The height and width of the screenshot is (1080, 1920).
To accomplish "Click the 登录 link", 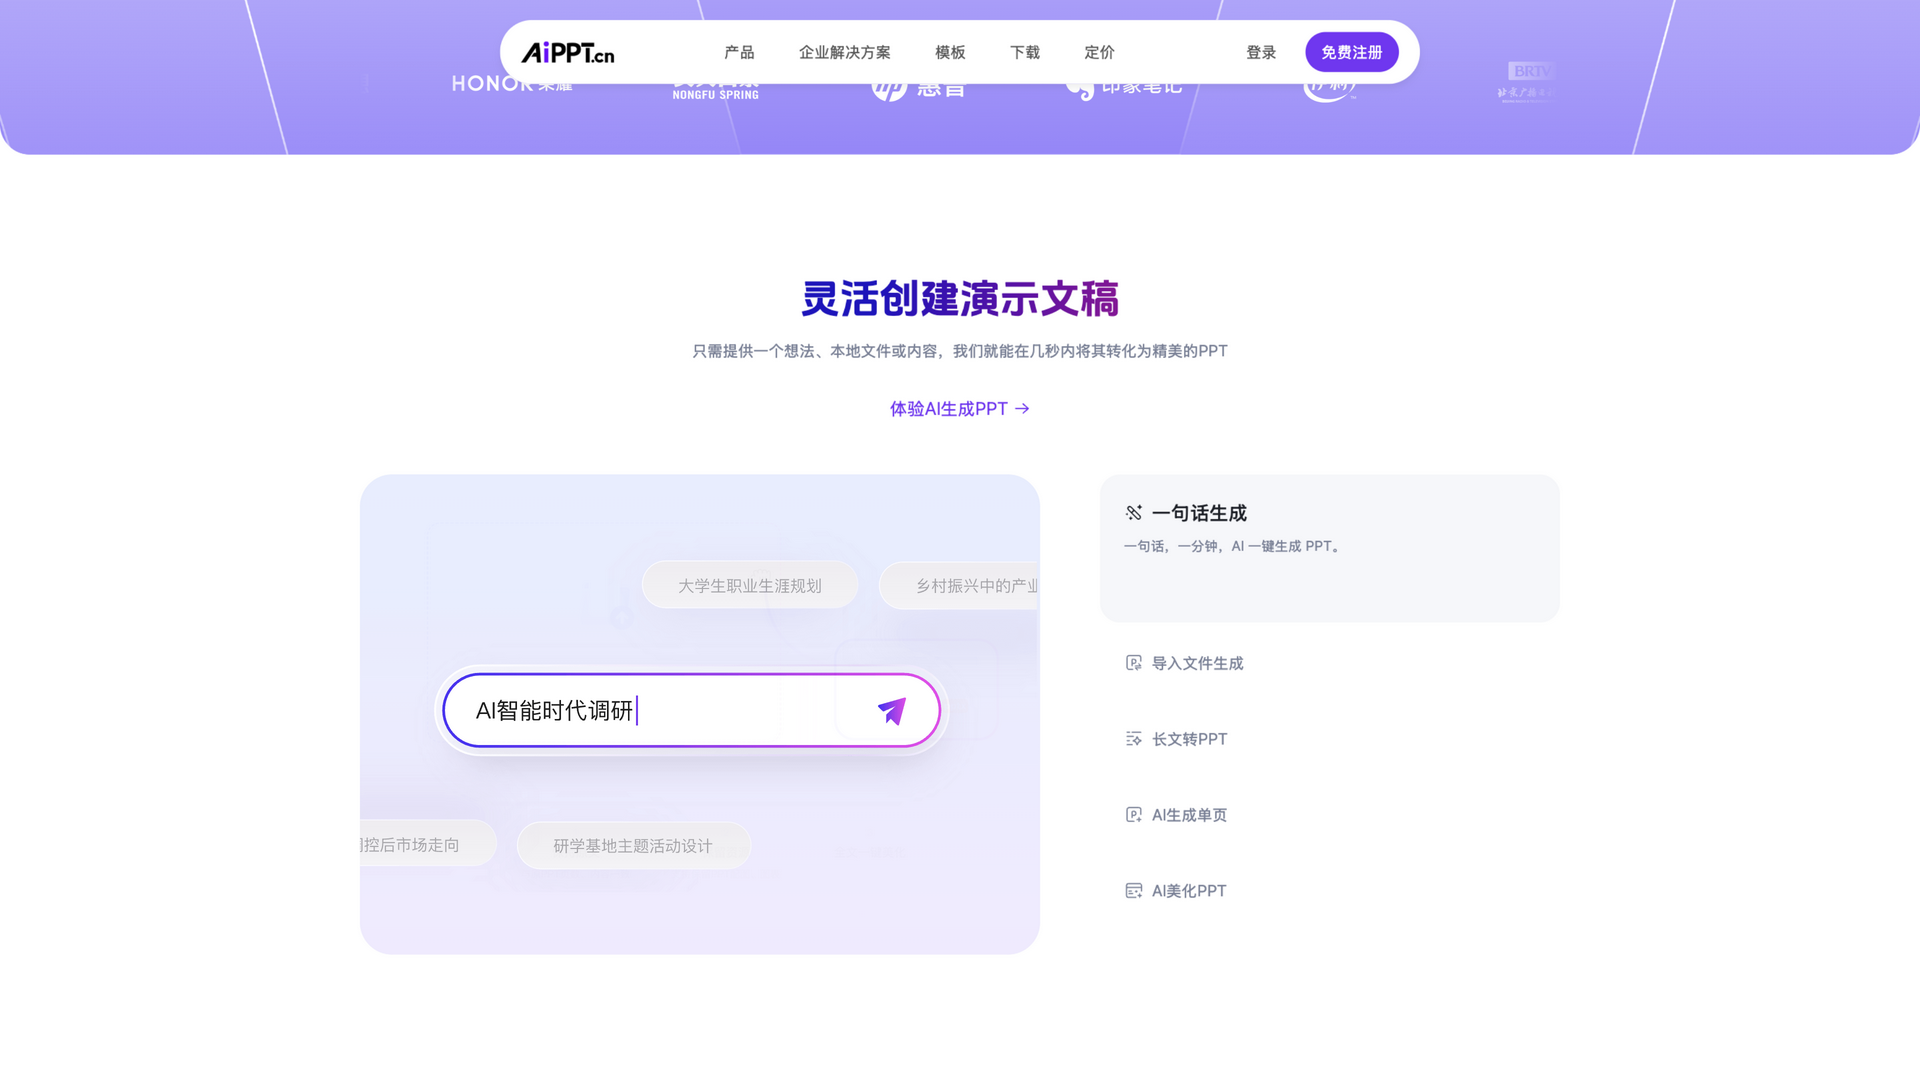I will [x=1261, y=52].
